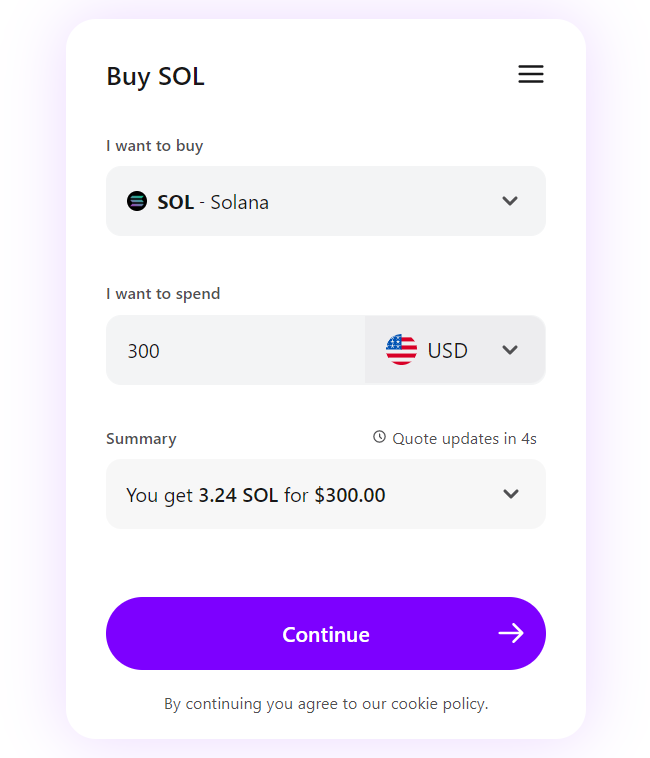Click the US flag icon
This screenshot has height=758, width=650.
[401, 350]
